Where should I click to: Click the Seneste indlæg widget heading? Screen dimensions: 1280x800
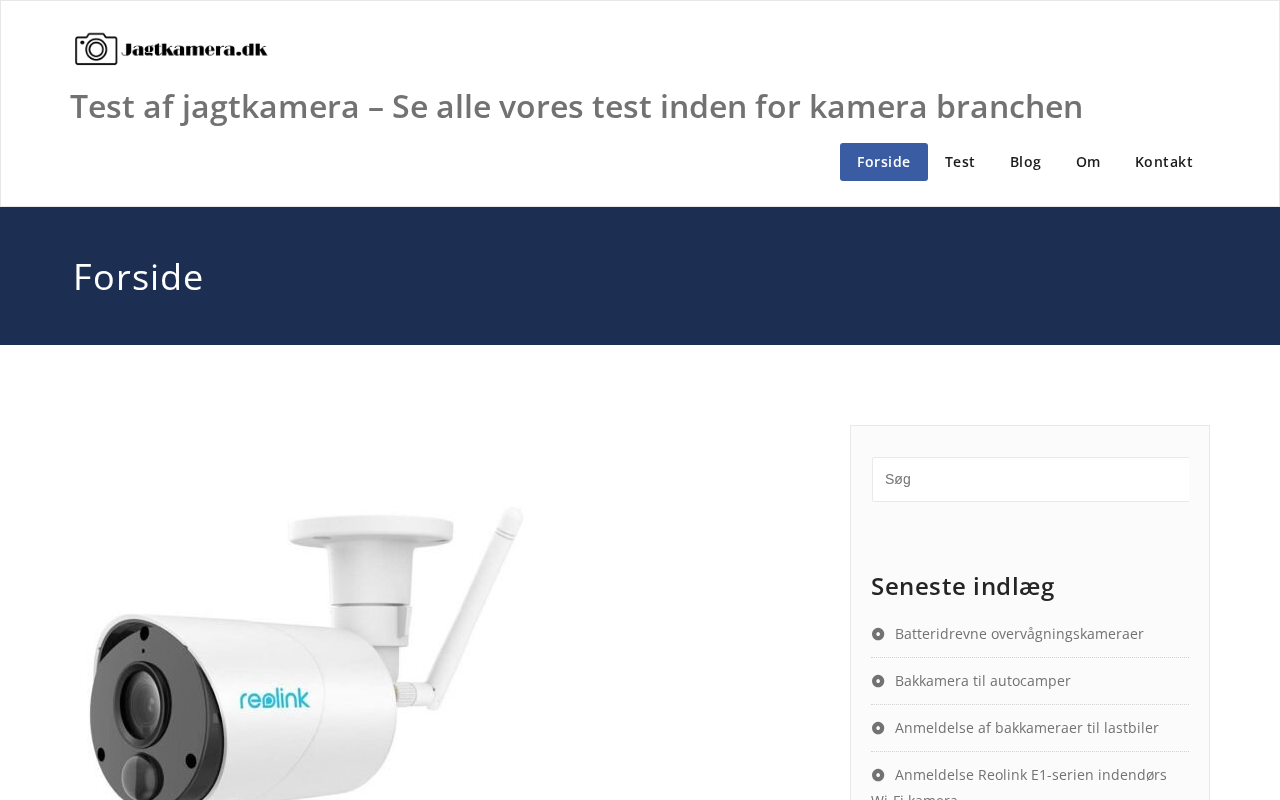(x=962, y=586)
